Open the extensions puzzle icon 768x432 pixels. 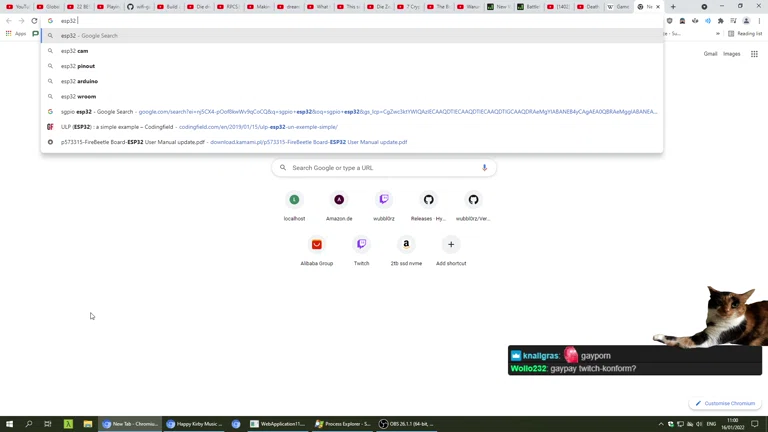click(720, 20)
